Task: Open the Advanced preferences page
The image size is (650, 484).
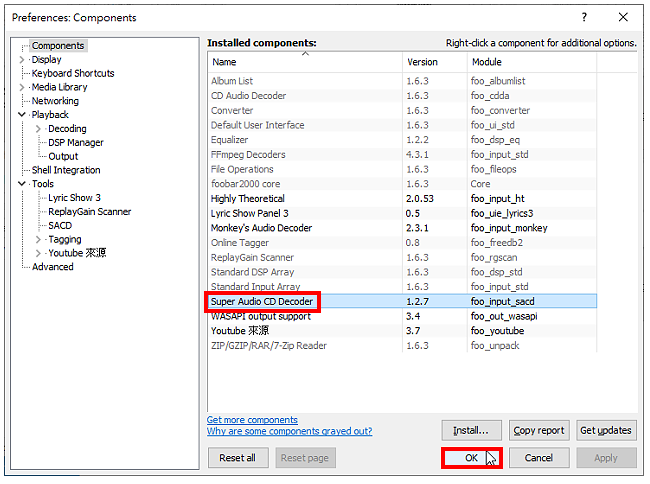Action: point(53,267)
